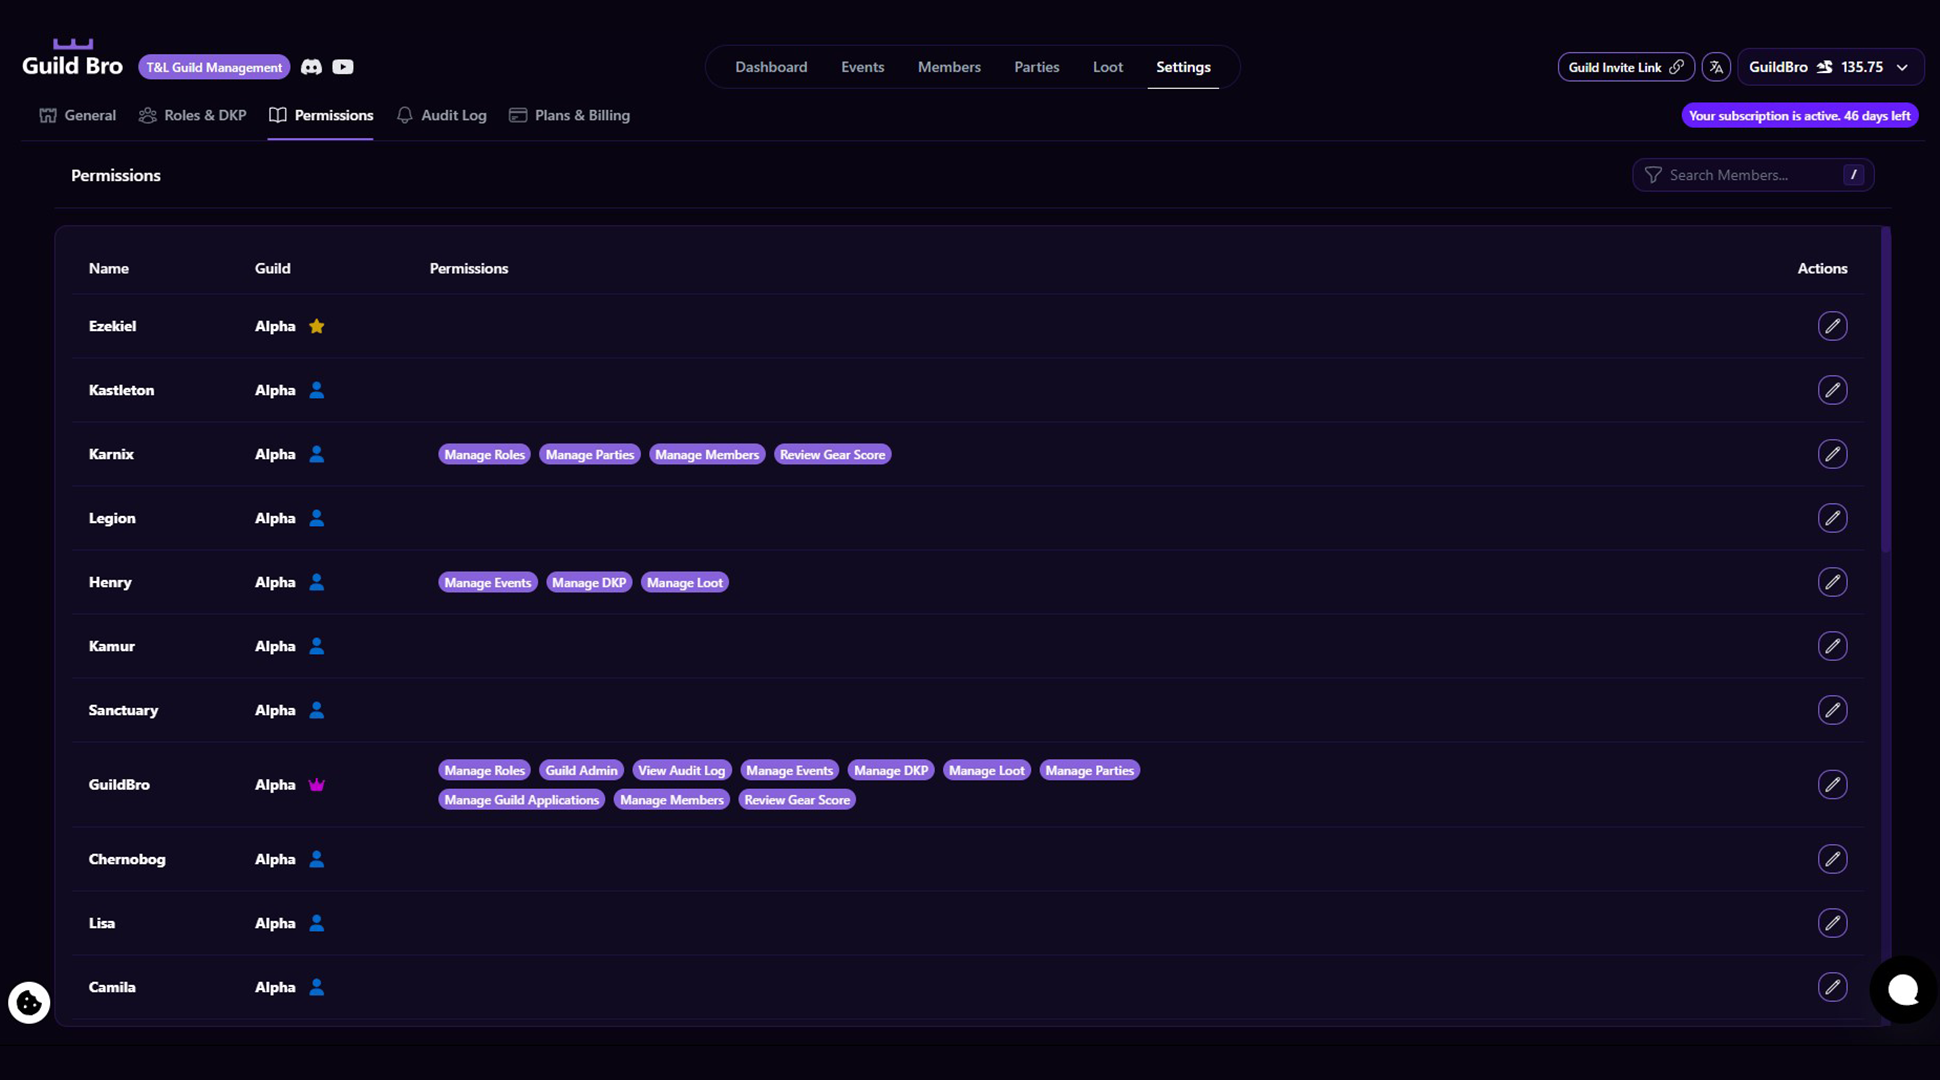Open the Loot menu item
This screenshot has height=1080, width=1940.
[1107, 67]
